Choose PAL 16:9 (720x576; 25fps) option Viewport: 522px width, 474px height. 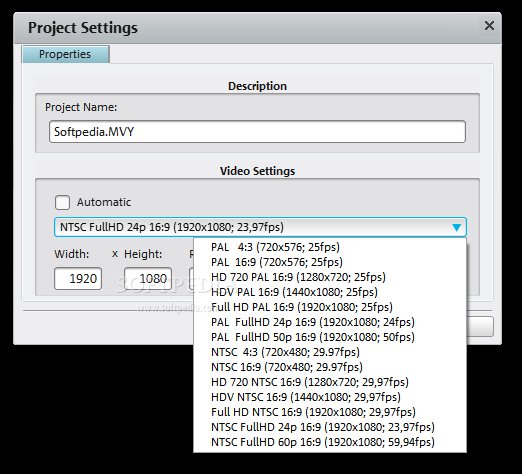[330, 262]
